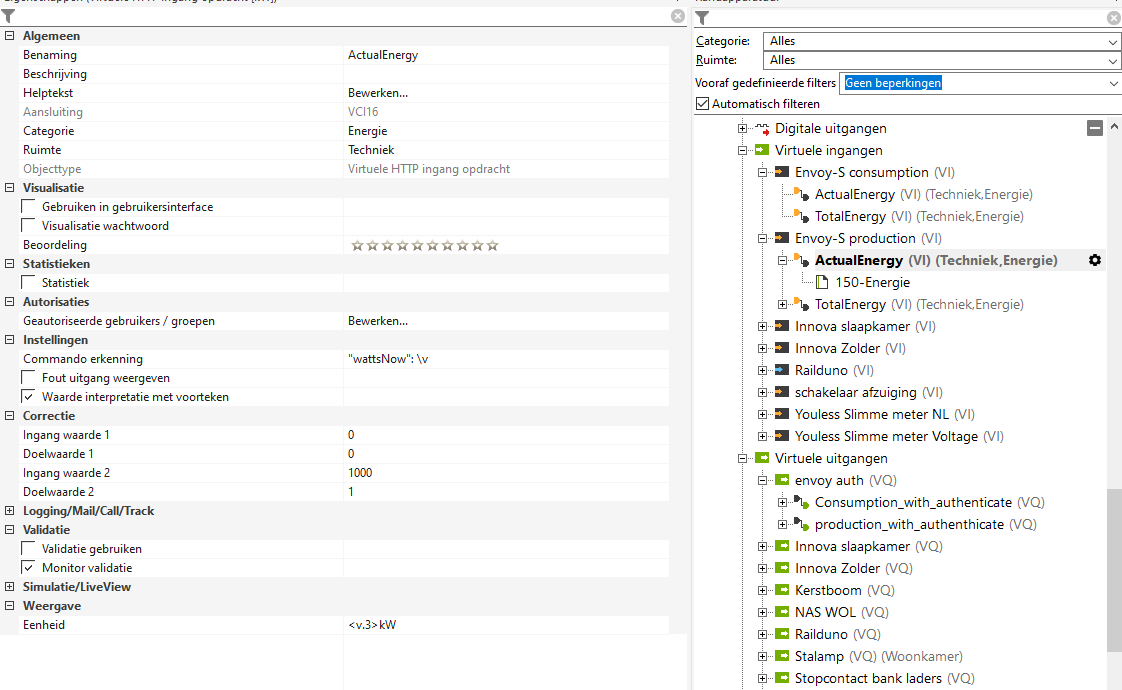Viewport: 1122px width, 690px height.
Task: Click the NAS WOL (VQ) output icon
Action: (782, 612)
